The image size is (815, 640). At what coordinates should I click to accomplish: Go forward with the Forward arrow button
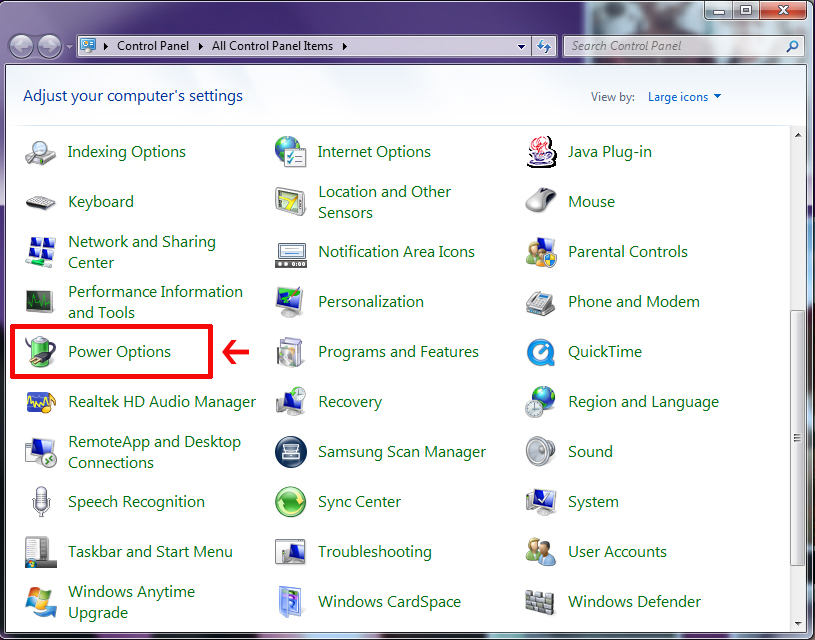49,46
